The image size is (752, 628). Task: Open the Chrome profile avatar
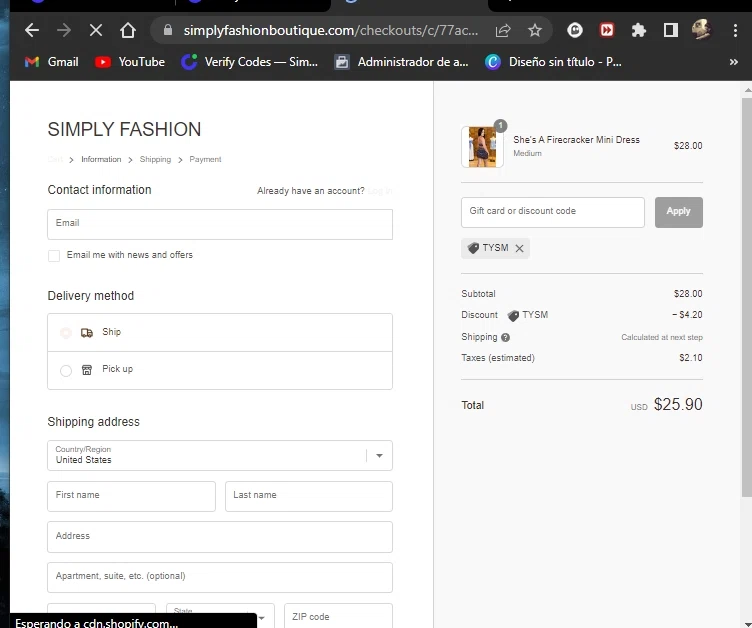[701, 30]
